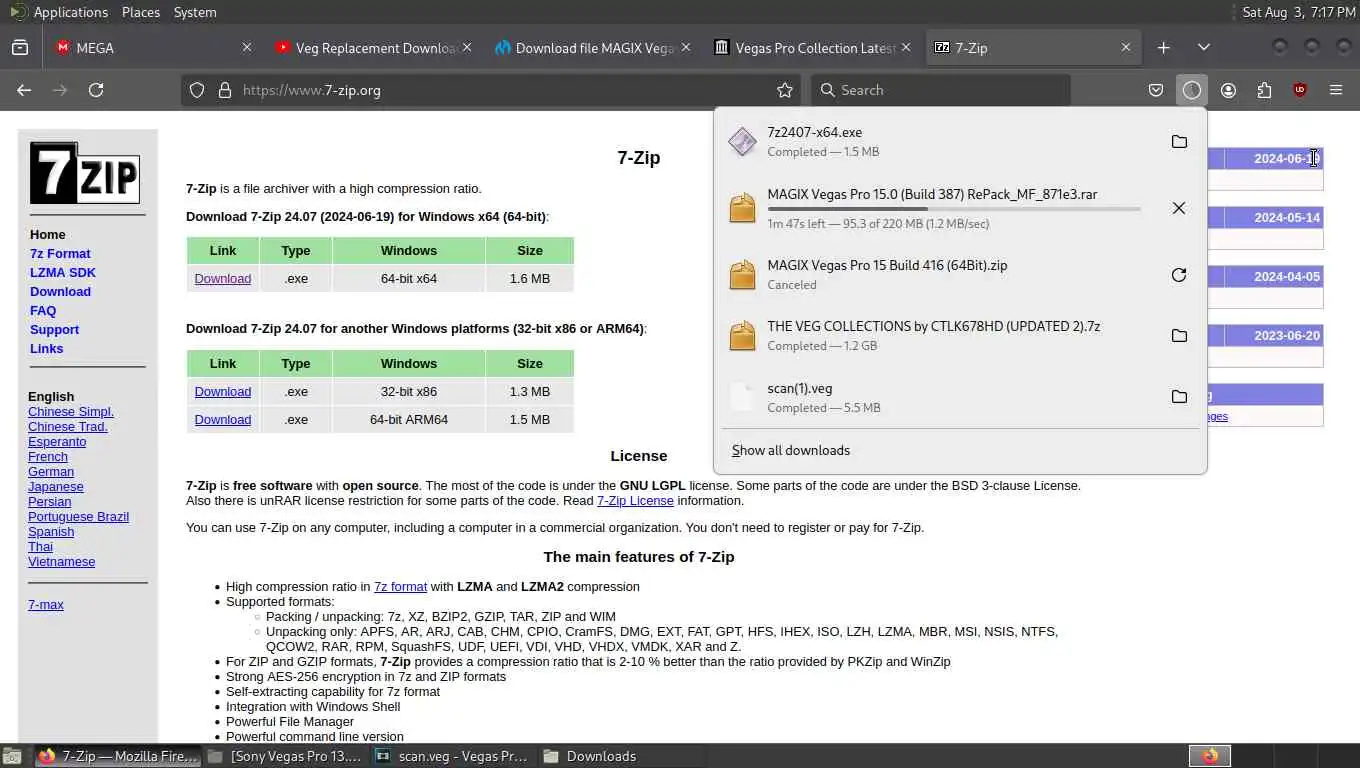Go to 7z Format sidebar link
The height and width of the screenshot is (768, 1360).
[x=60, y=253]
